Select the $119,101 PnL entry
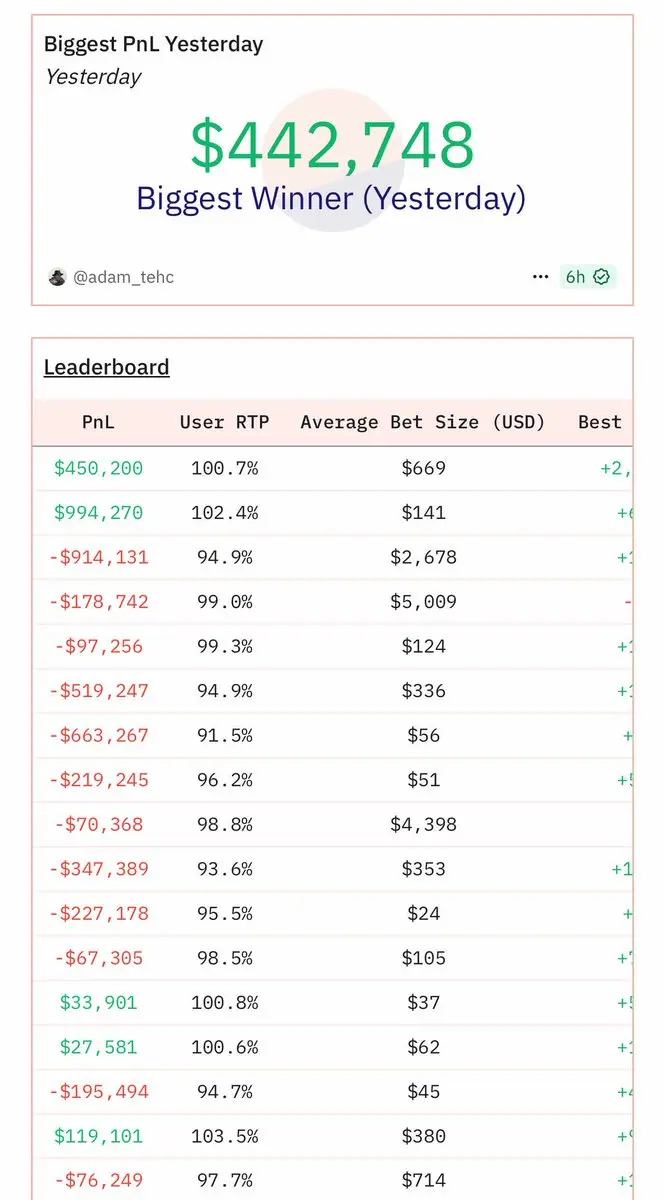665x1200 pixels. (98, 1136)
